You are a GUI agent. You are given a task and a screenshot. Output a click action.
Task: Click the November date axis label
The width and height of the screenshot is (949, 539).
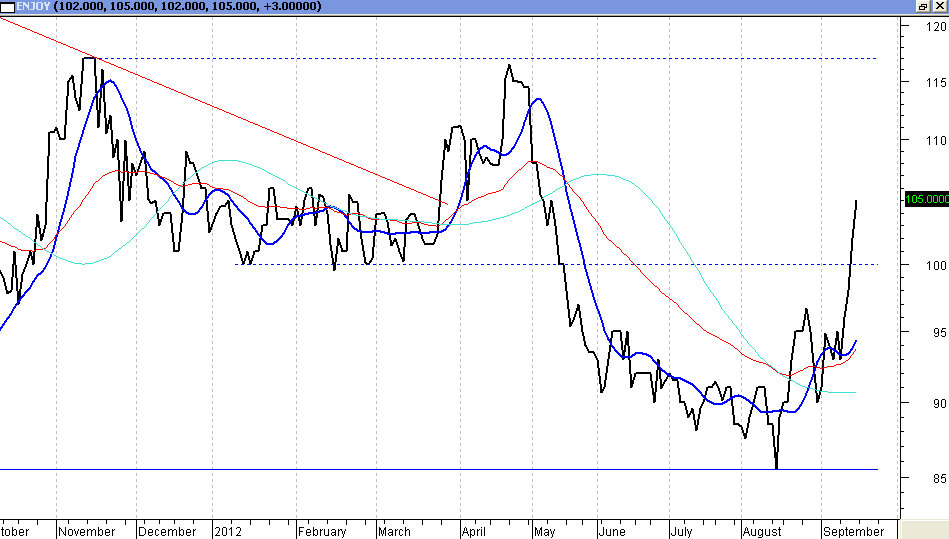coord(87,531)
